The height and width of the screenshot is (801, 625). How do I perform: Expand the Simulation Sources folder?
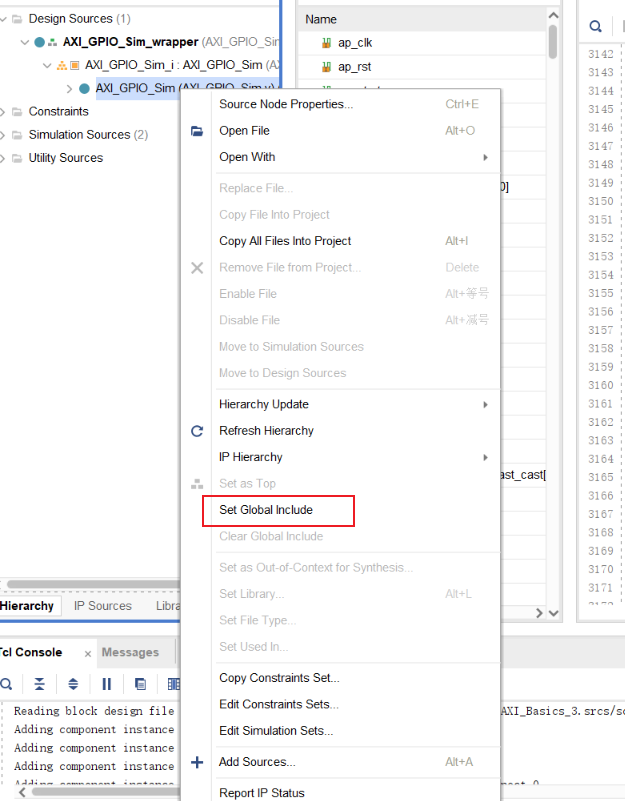coord(4,135)
